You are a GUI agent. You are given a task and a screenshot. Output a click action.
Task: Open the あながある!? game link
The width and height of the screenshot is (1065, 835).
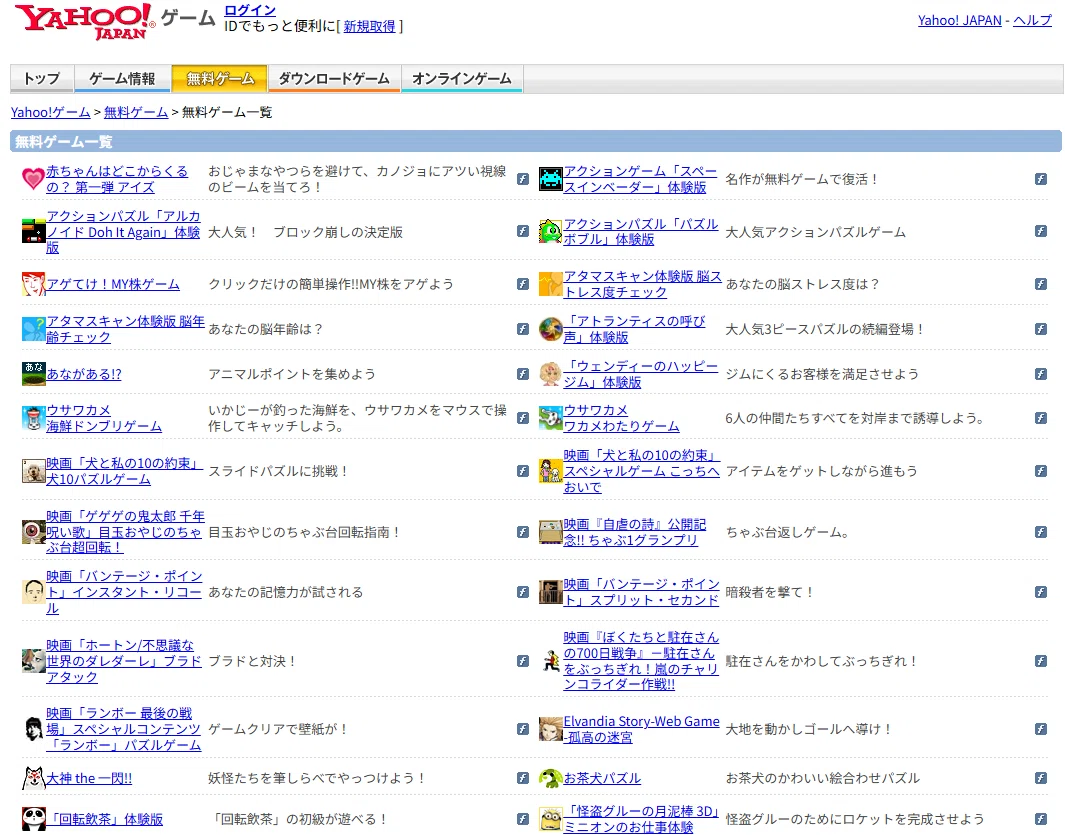pos(84,374)
